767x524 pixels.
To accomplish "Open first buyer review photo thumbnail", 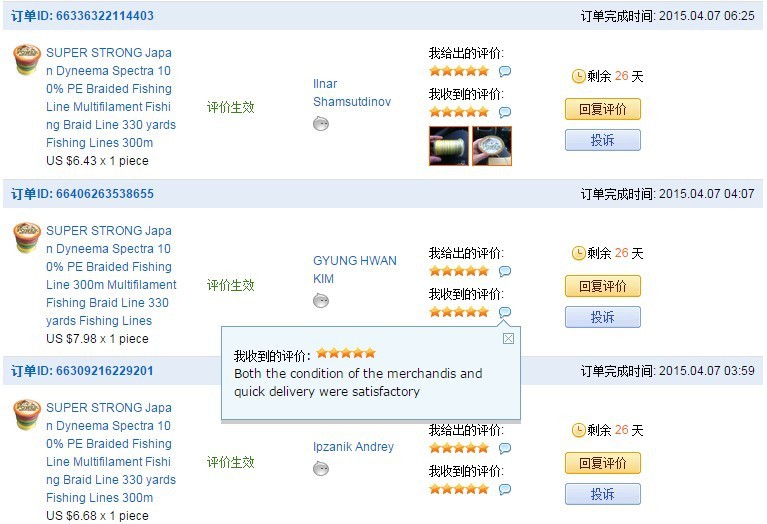I will coord(448,146).
